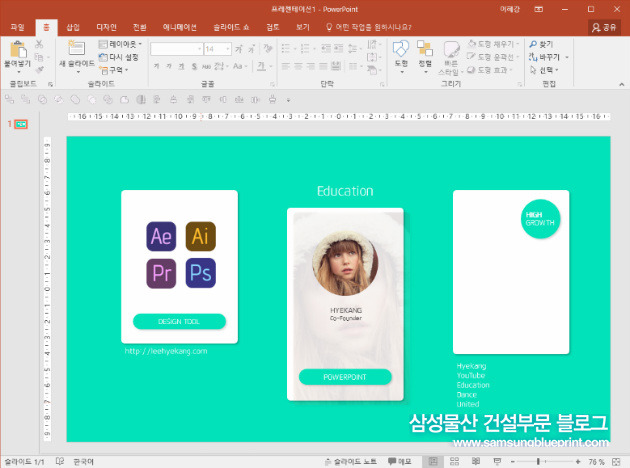
Task: Click the Copy icon in clipboard group
Action: pyautogui.click(x=39, y=57)
